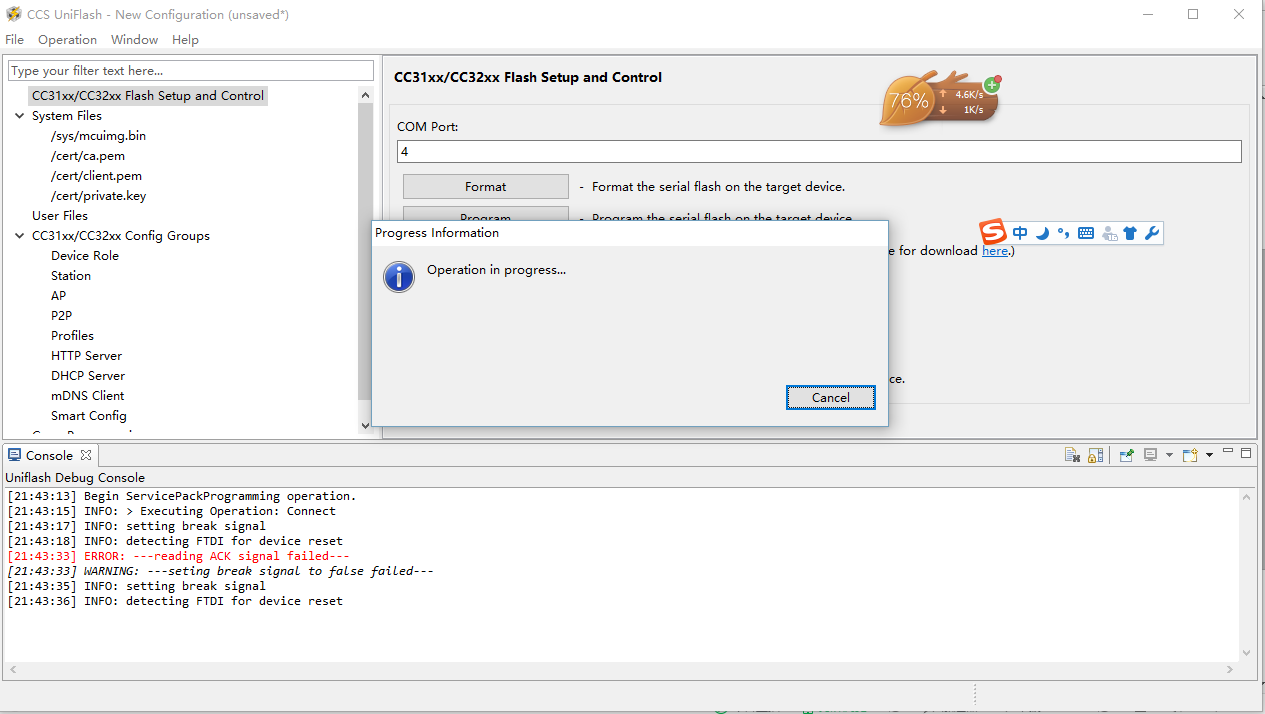1265x714 pixels.
Task: Click the blue info icon in Progress dialog
Action: coord(399,277)
